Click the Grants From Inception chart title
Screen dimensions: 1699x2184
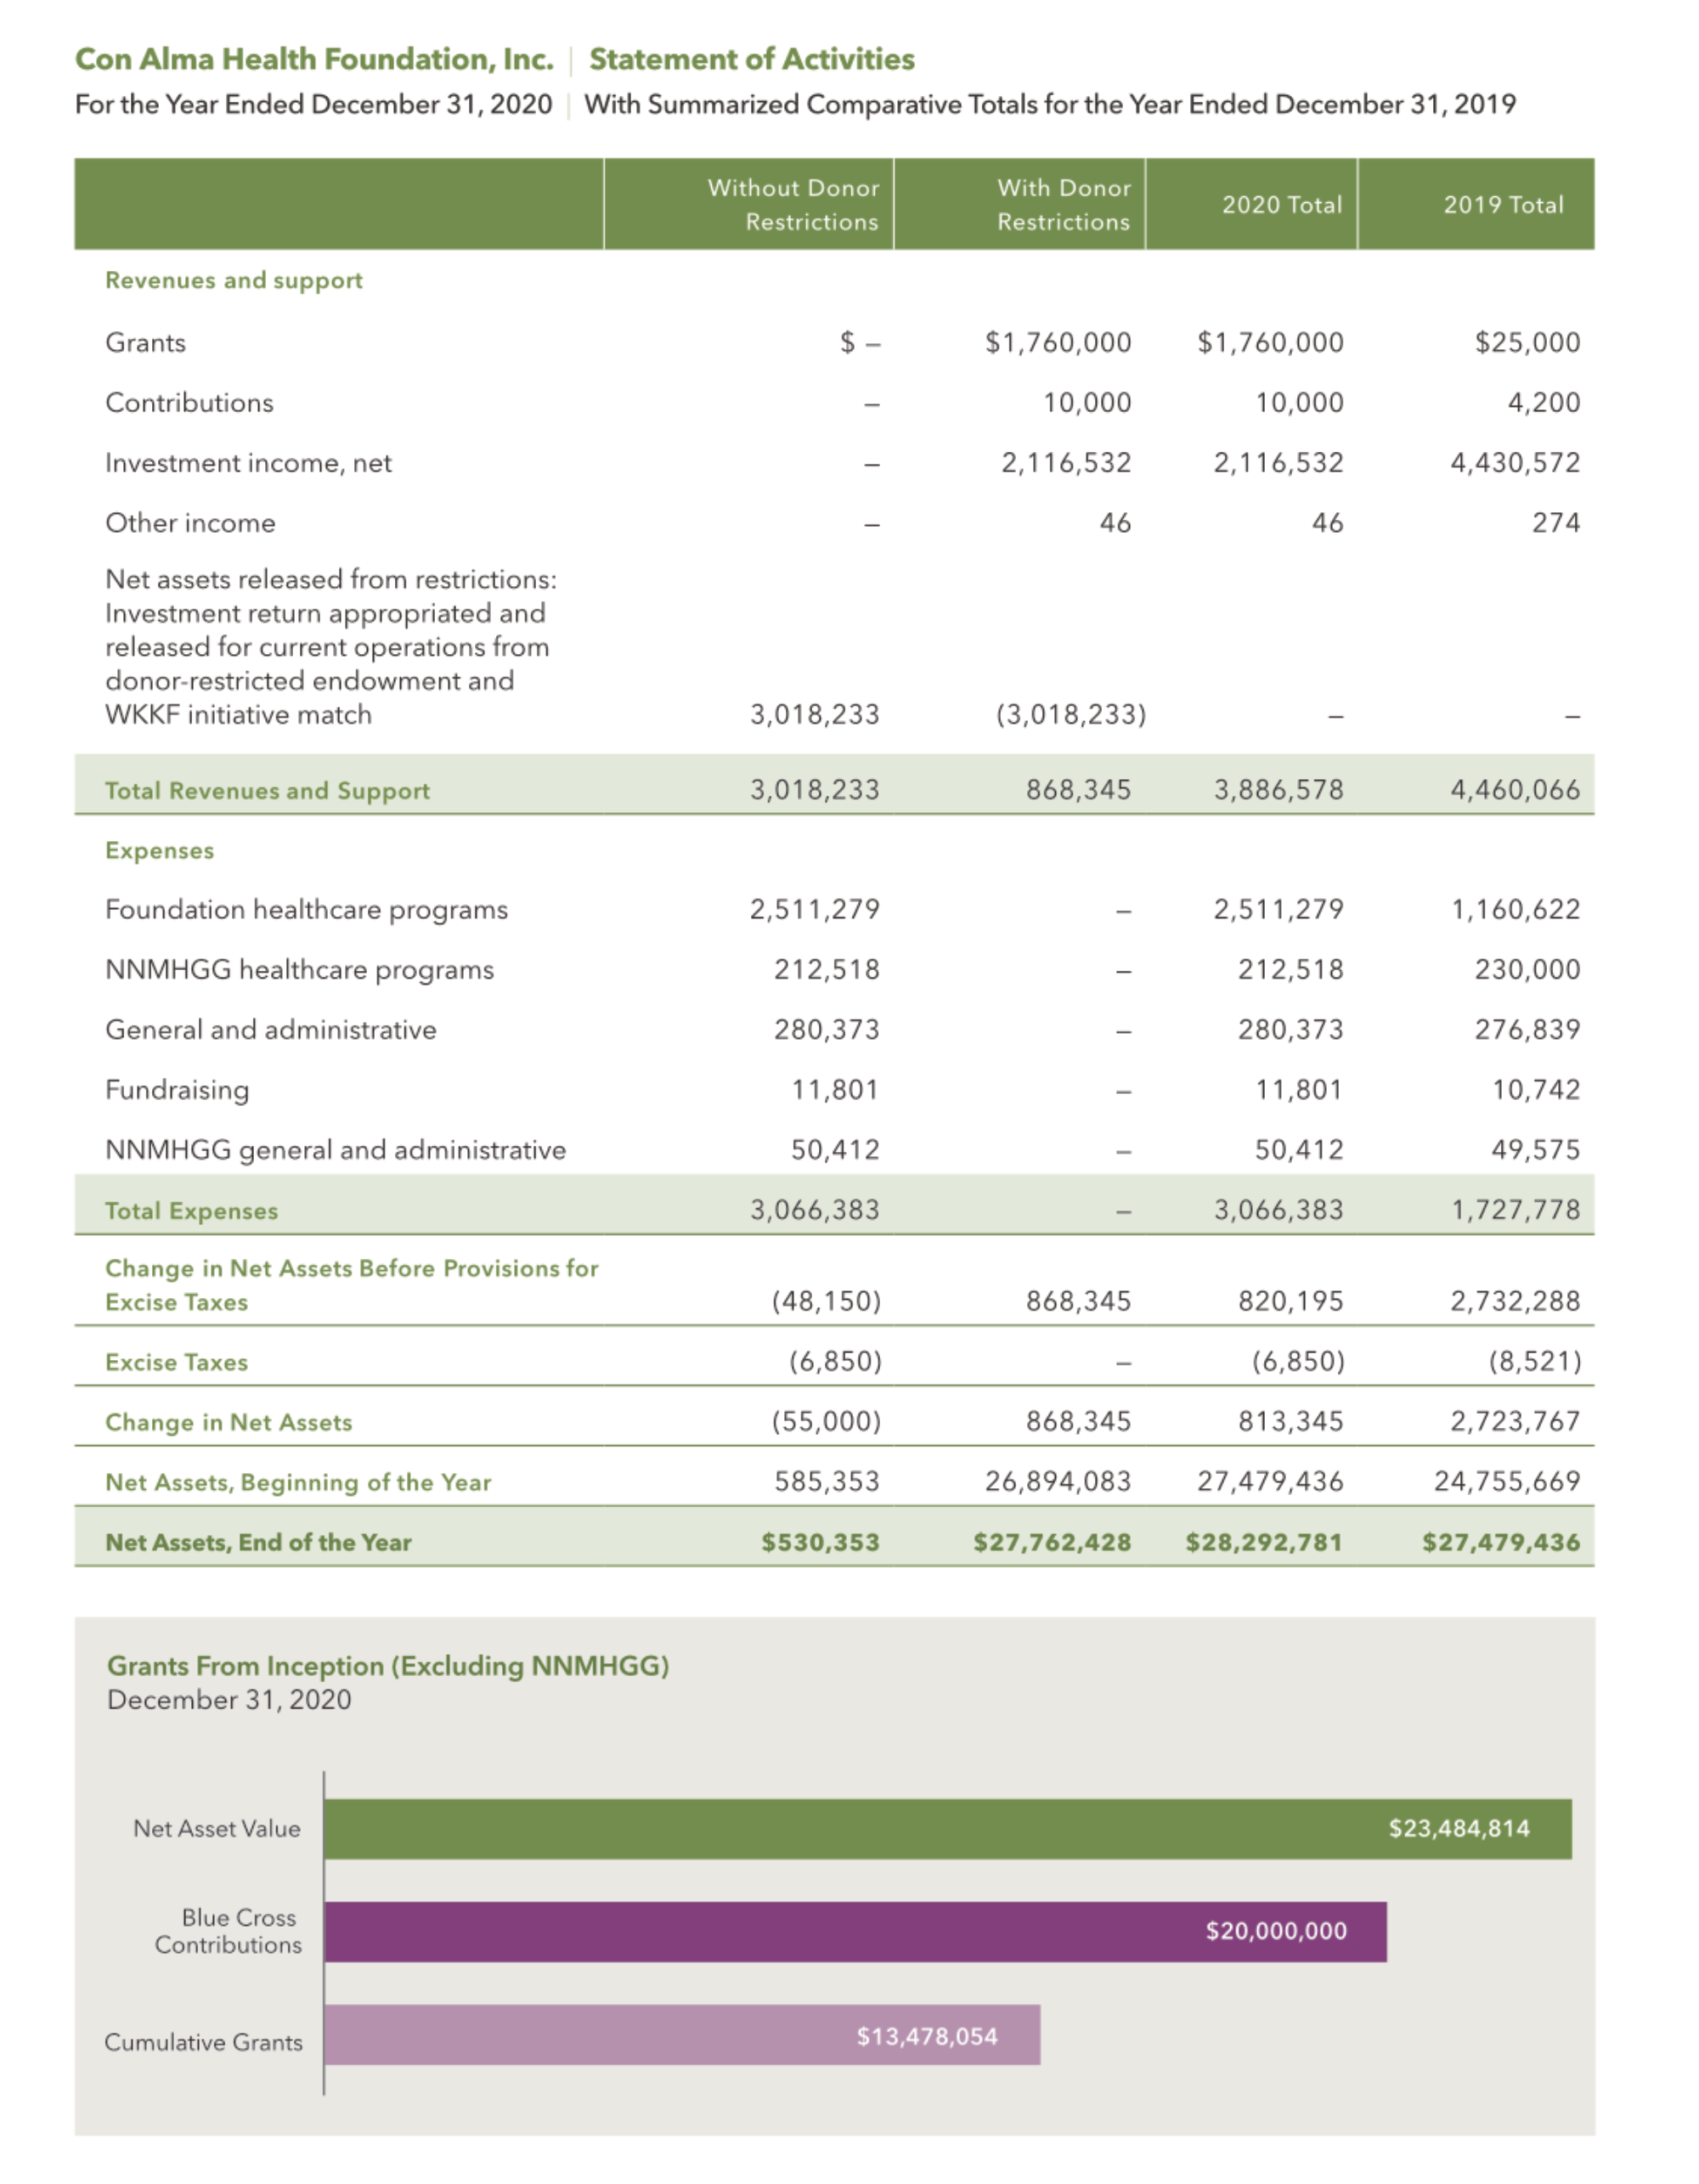point(388,1665)
